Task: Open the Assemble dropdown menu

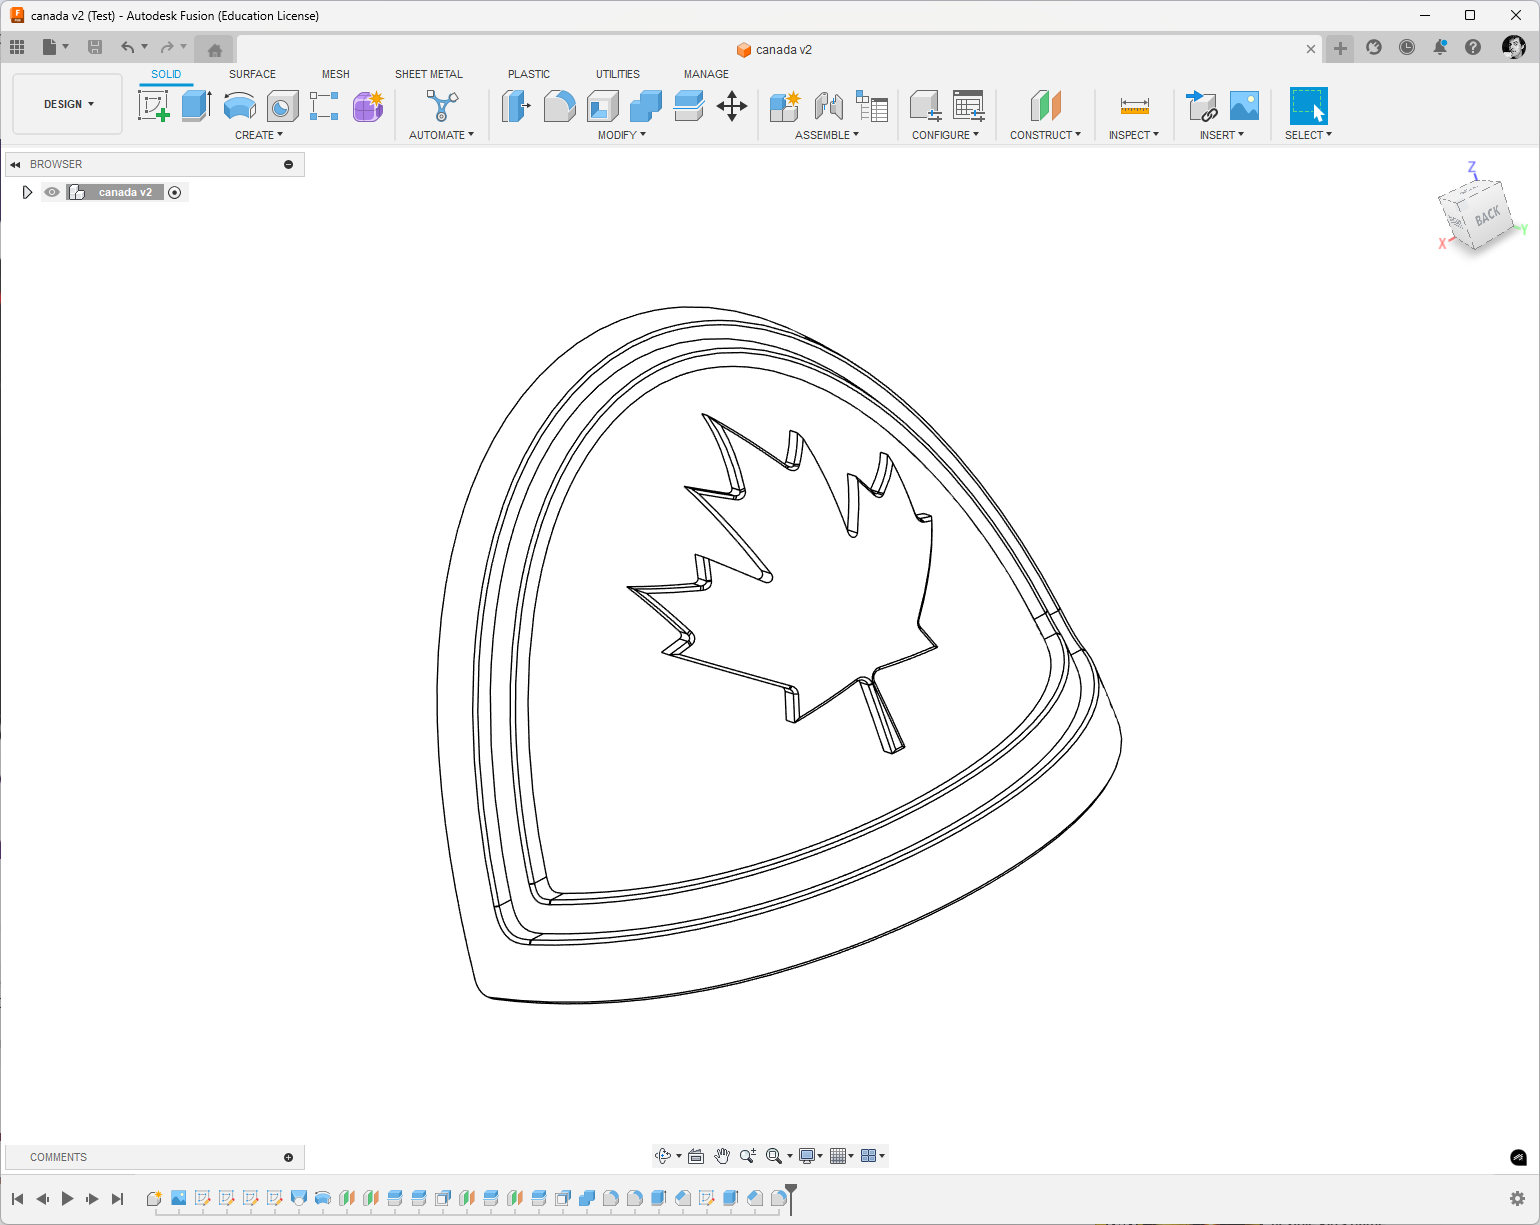Action: [x=827, y=135]
